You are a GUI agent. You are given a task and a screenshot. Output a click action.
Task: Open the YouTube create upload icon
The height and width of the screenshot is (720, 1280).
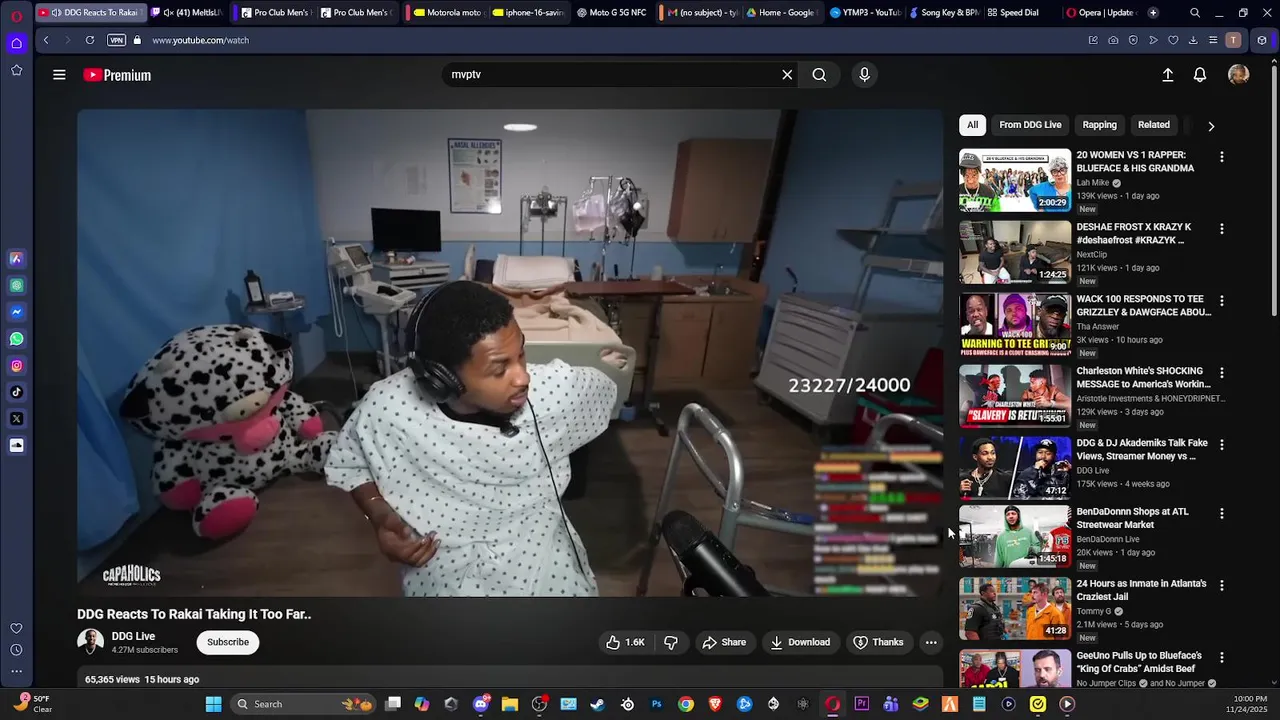tap(1167, 75)
